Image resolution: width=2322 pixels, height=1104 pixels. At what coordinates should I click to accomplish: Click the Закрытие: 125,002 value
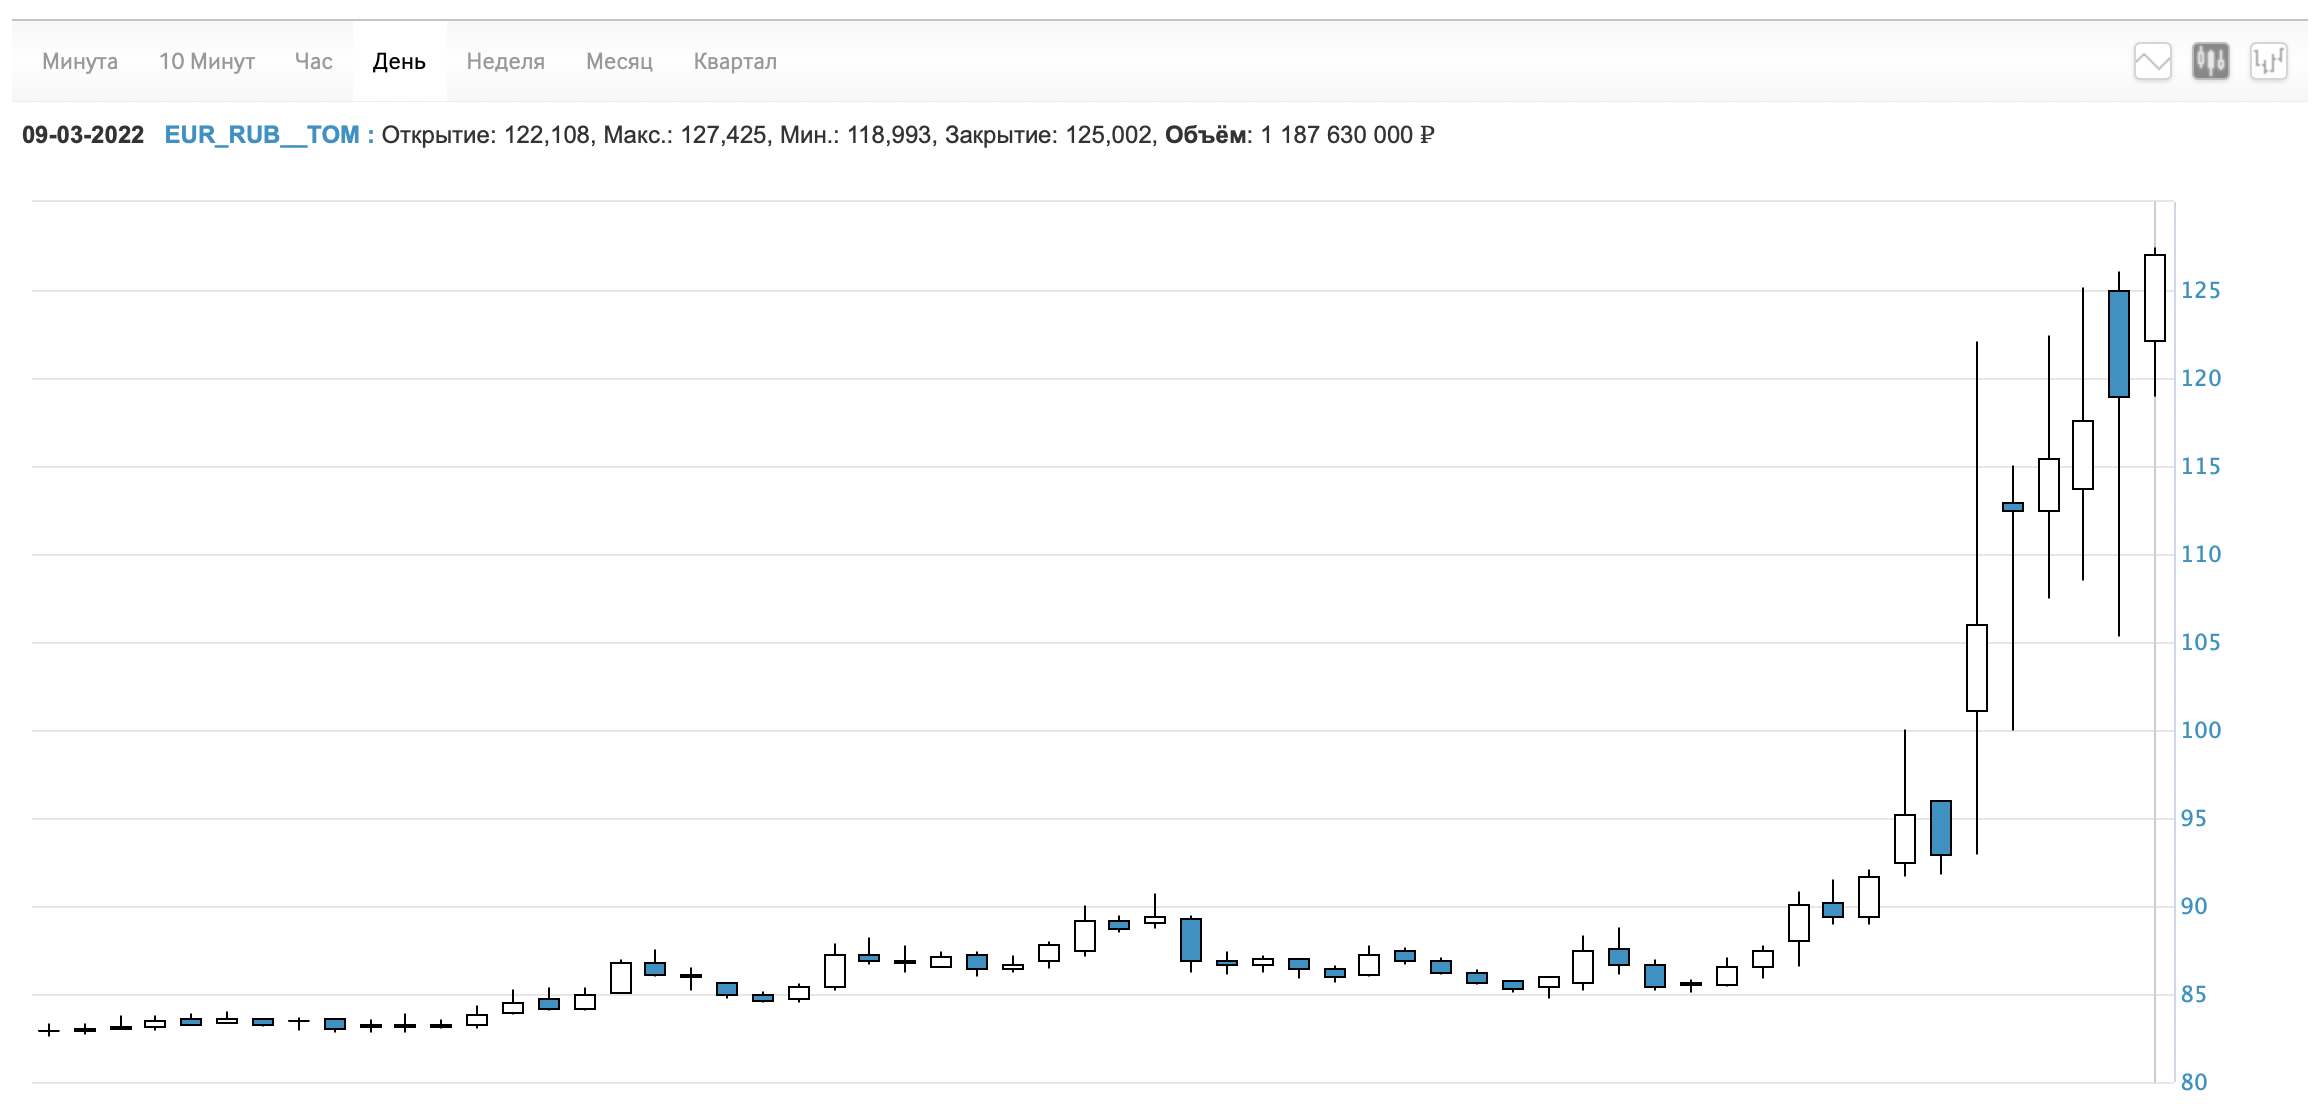coord(1049,135)
